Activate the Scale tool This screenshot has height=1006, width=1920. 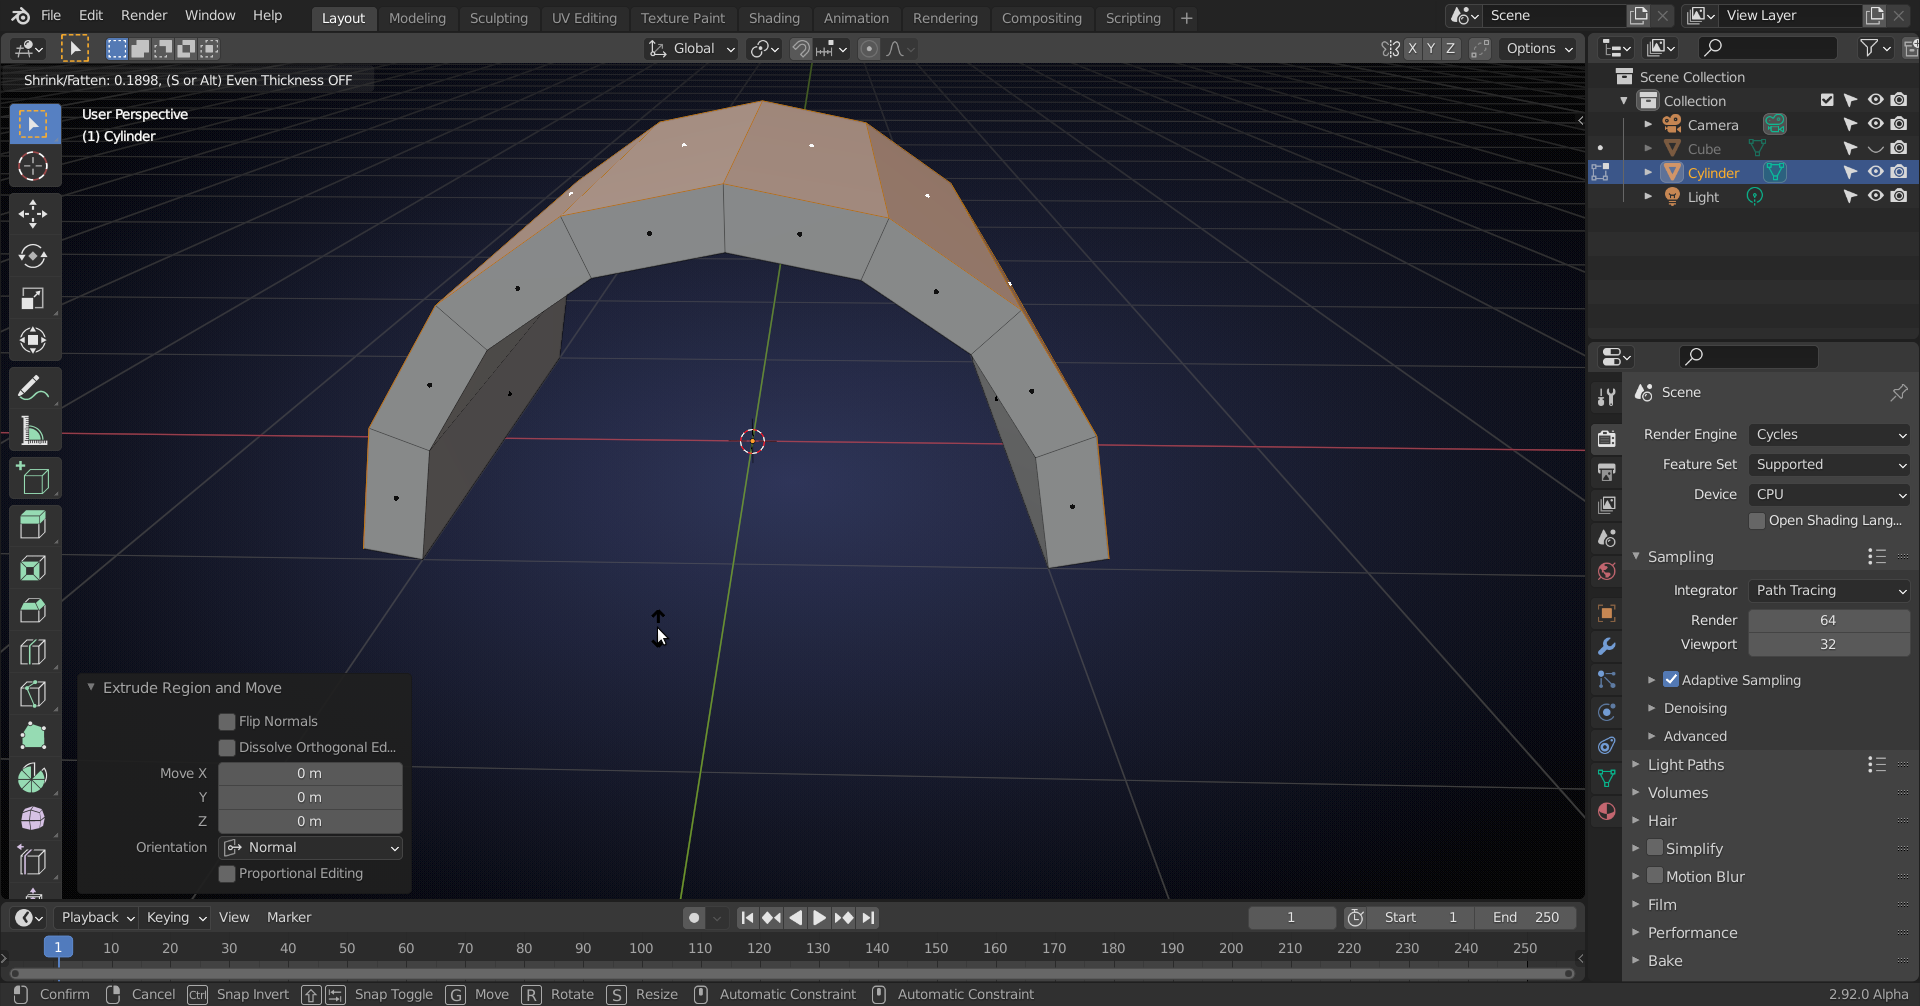point(33,298)
